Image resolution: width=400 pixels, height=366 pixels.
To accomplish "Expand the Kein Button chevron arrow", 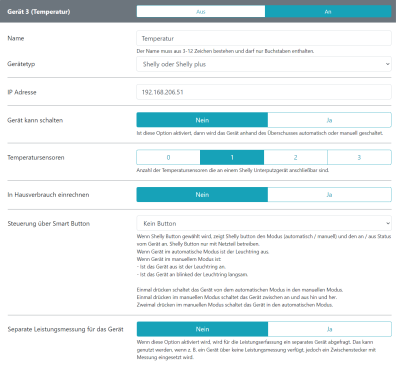I will 387,223.
